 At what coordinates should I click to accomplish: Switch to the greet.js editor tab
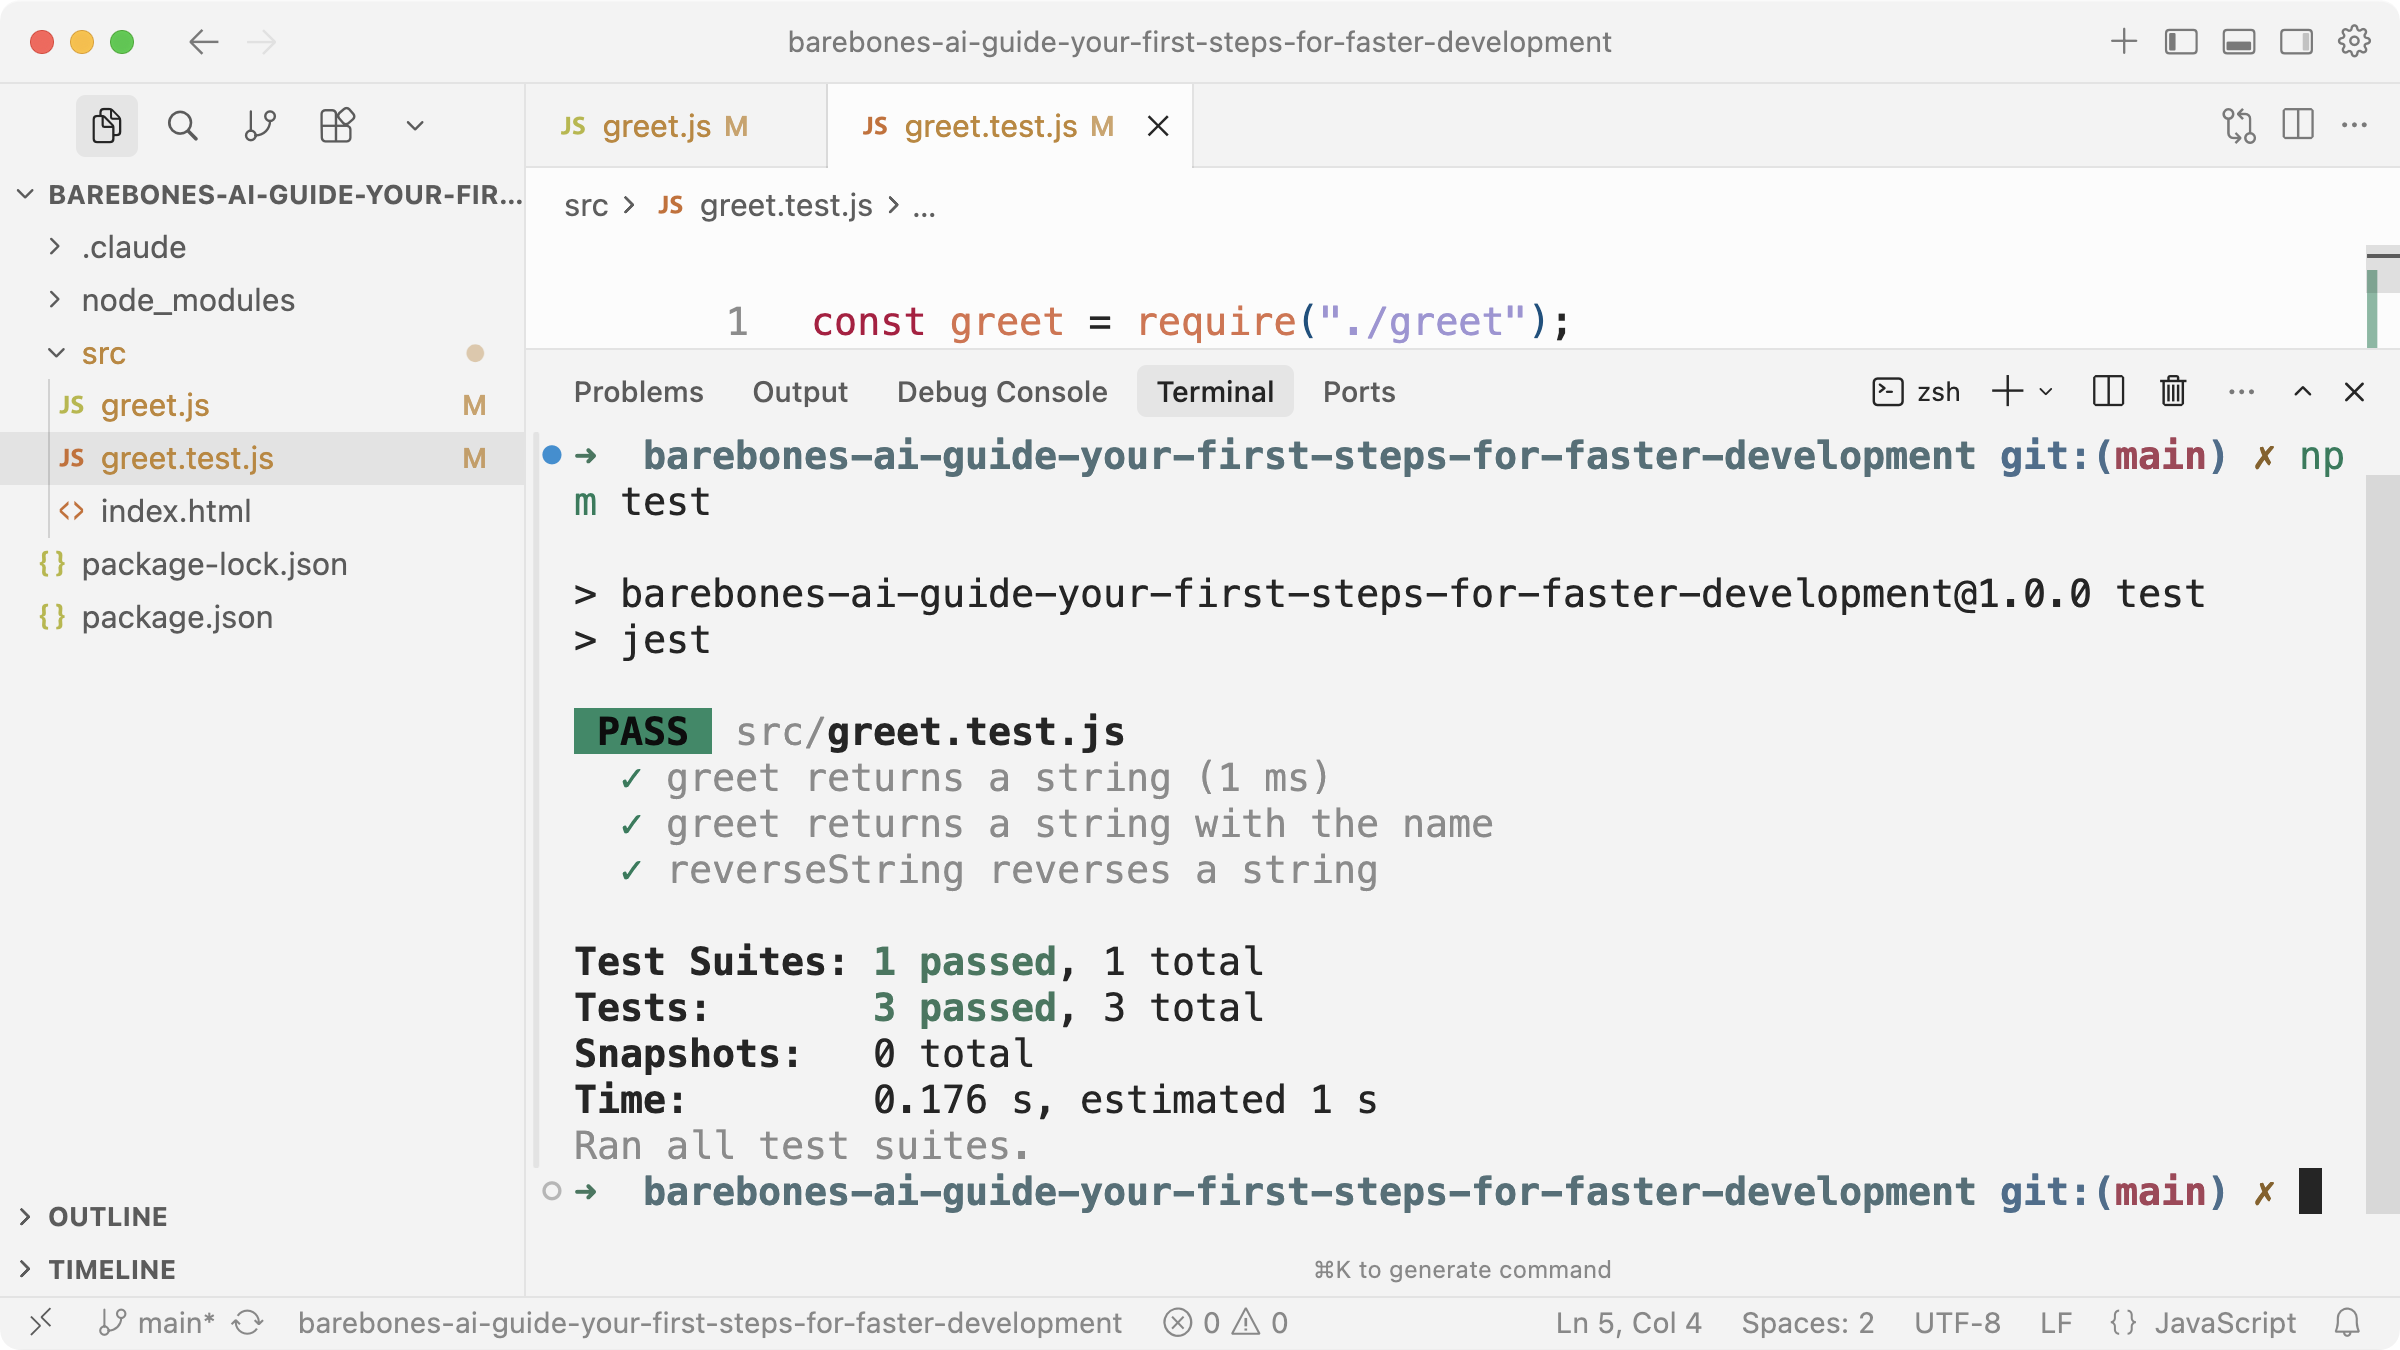click(x=656, y=126)
